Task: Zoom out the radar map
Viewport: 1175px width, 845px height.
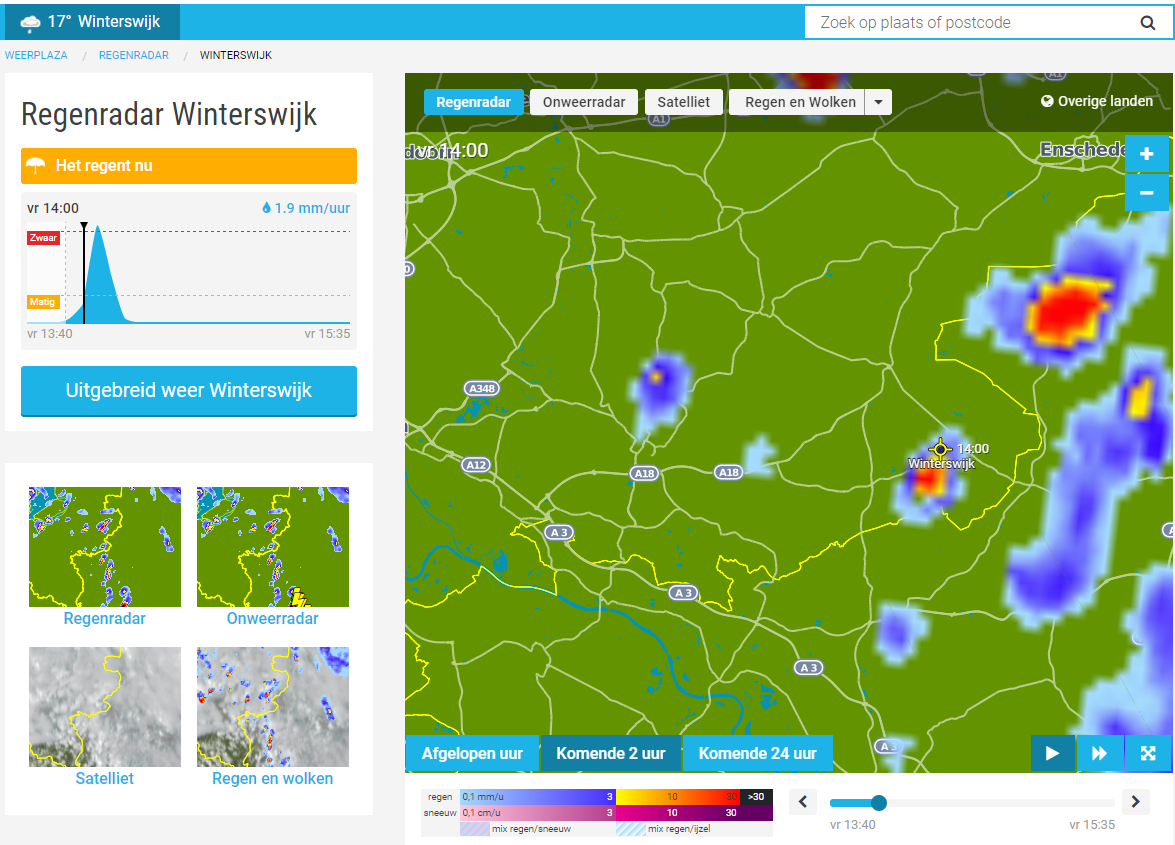Action: click(1147, 193)
